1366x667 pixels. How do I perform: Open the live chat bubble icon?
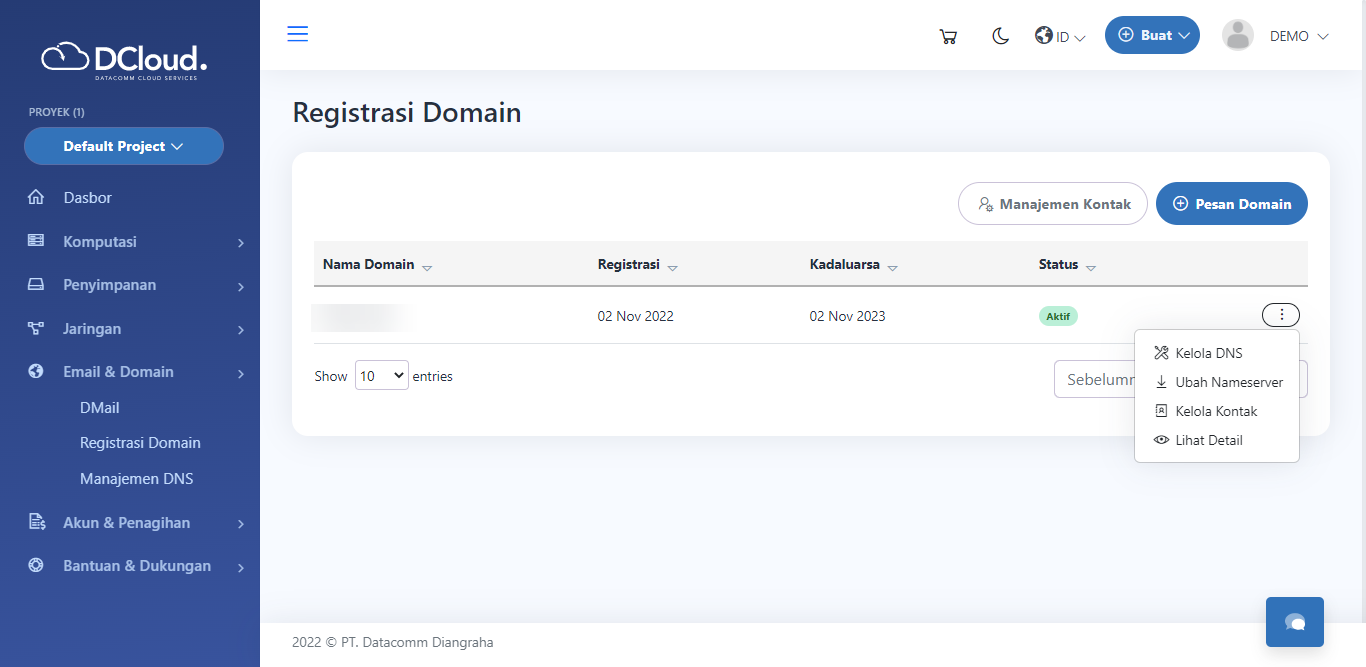(1295, 622)
